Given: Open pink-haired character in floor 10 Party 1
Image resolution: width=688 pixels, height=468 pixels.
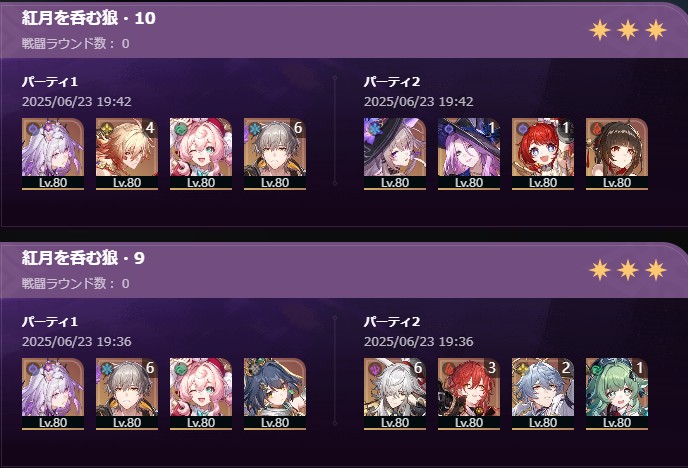Looking at the screenshot, I should [201, 154].
